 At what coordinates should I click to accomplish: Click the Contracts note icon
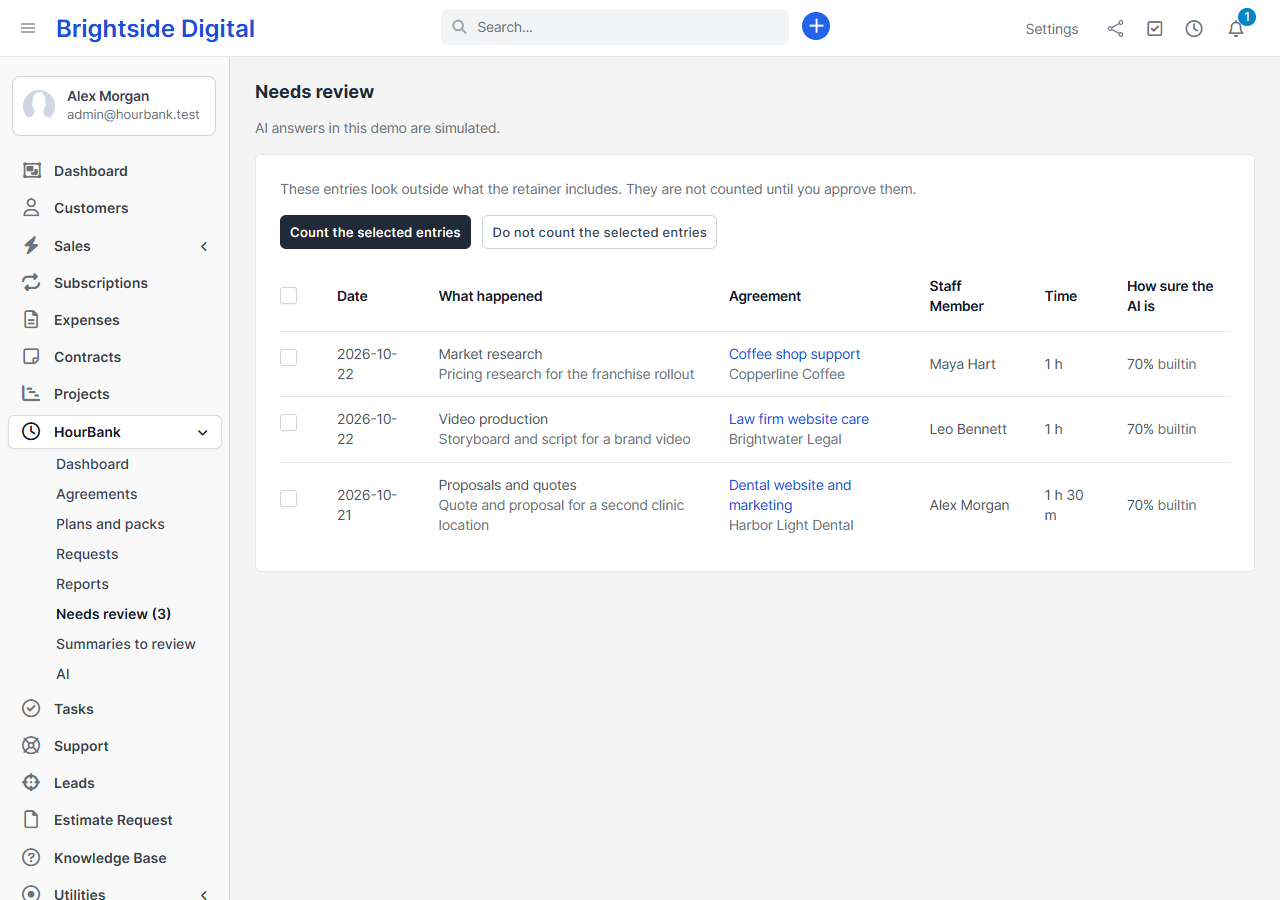[x=31, y=357]
